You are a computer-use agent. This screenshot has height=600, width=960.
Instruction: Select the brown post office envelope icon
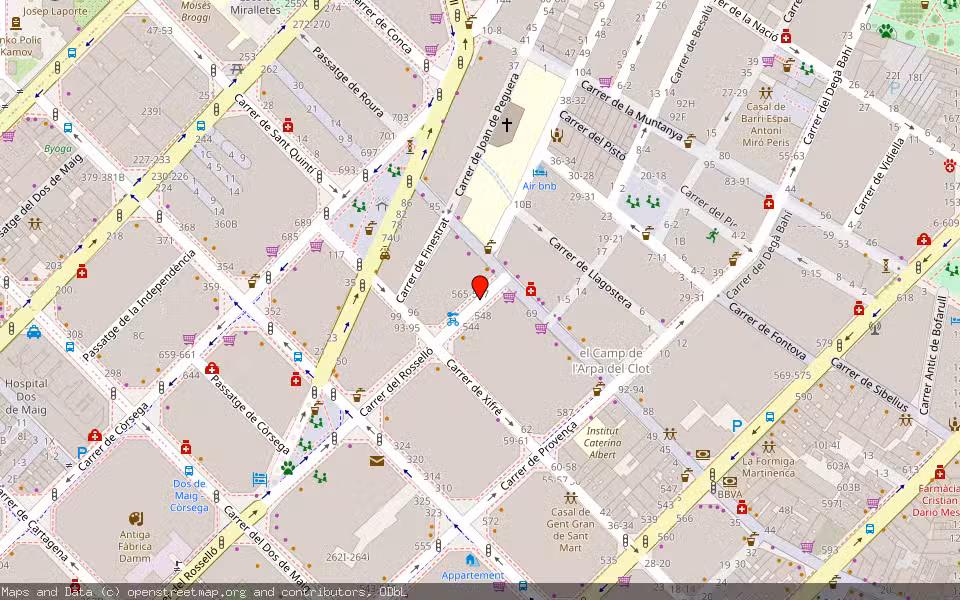(377, 460)
